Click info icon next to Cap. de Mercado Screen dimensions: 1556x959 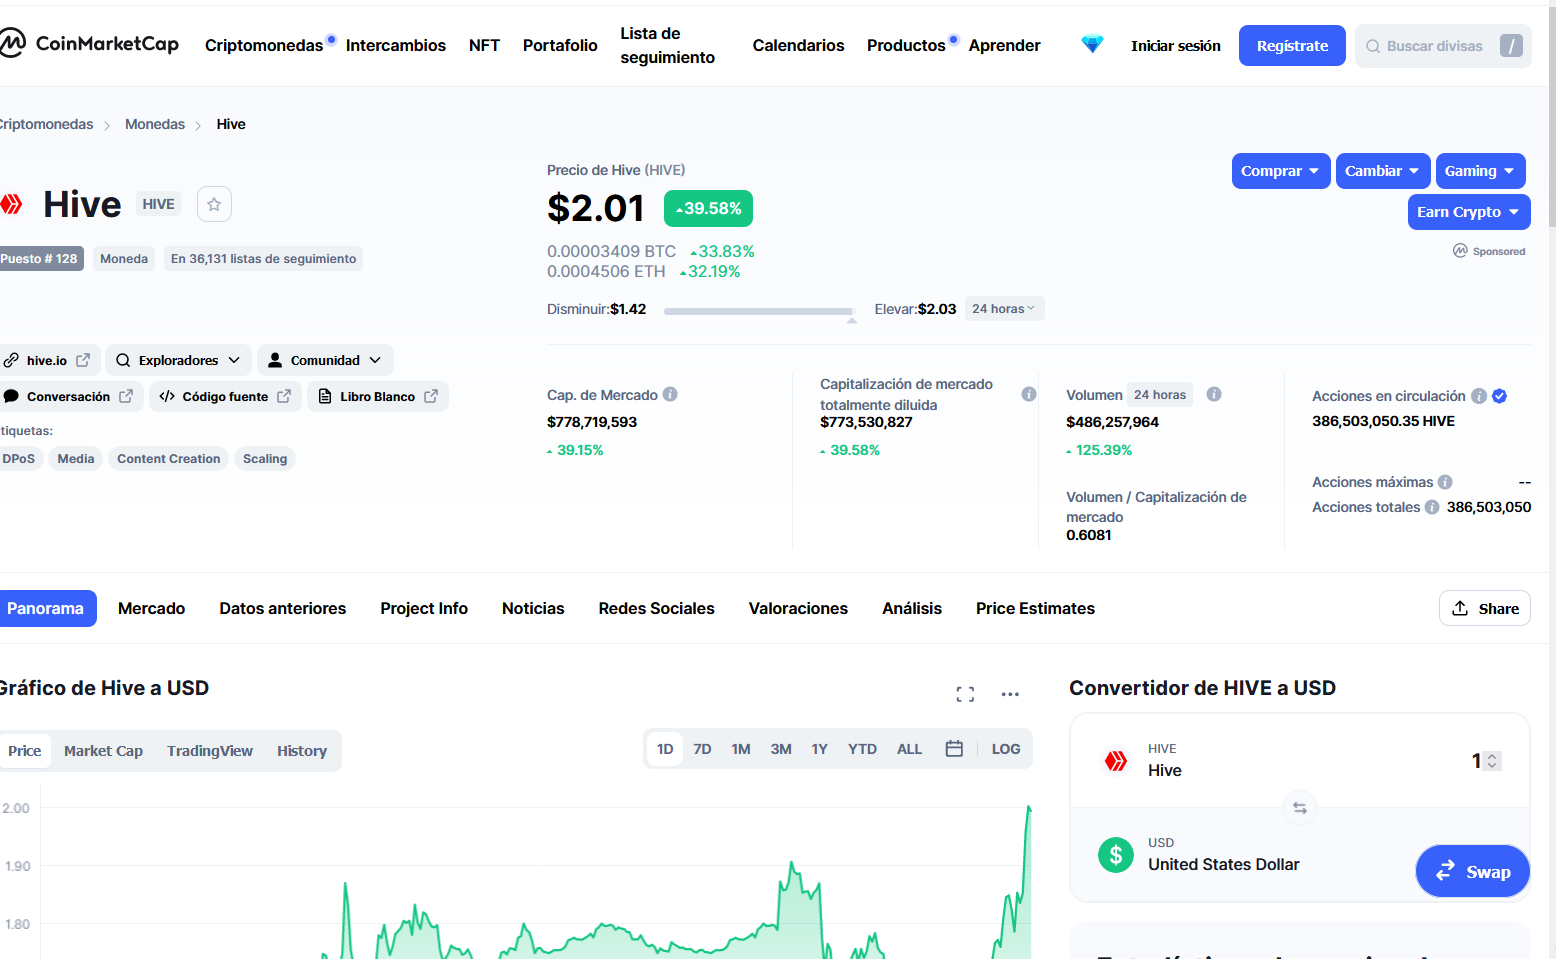coord(670,395)
